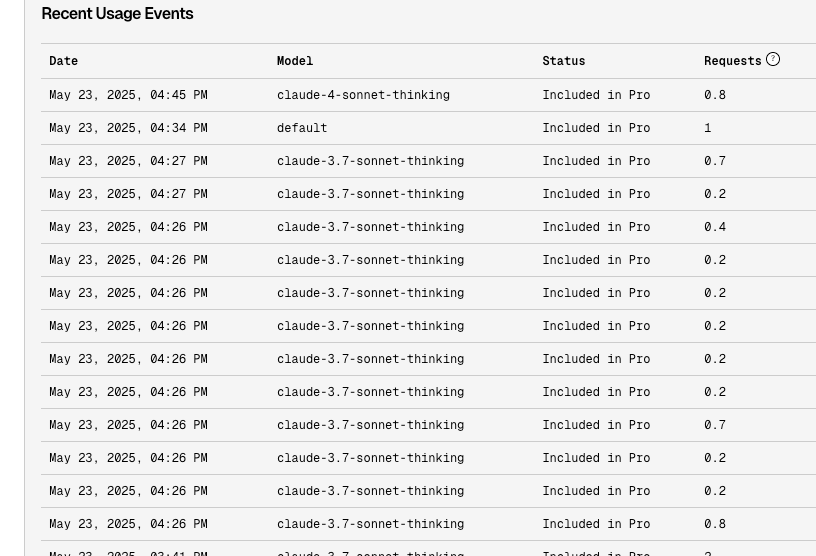The height and width of the screenshot is (556, 816).
Task: Click the Requests column header
Action: (x=733, y=61)
